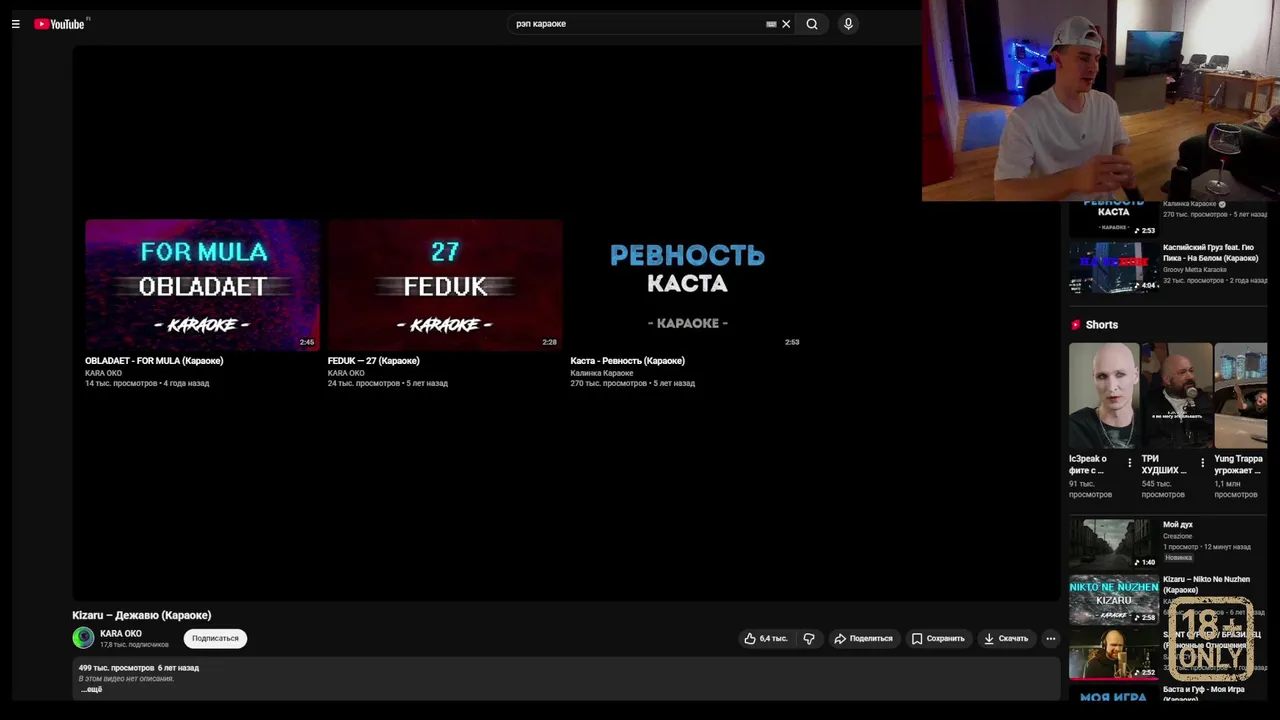Expand the description with '...ещё'
The height and width of the screenshot is (720, 1280).
[91, 689]
